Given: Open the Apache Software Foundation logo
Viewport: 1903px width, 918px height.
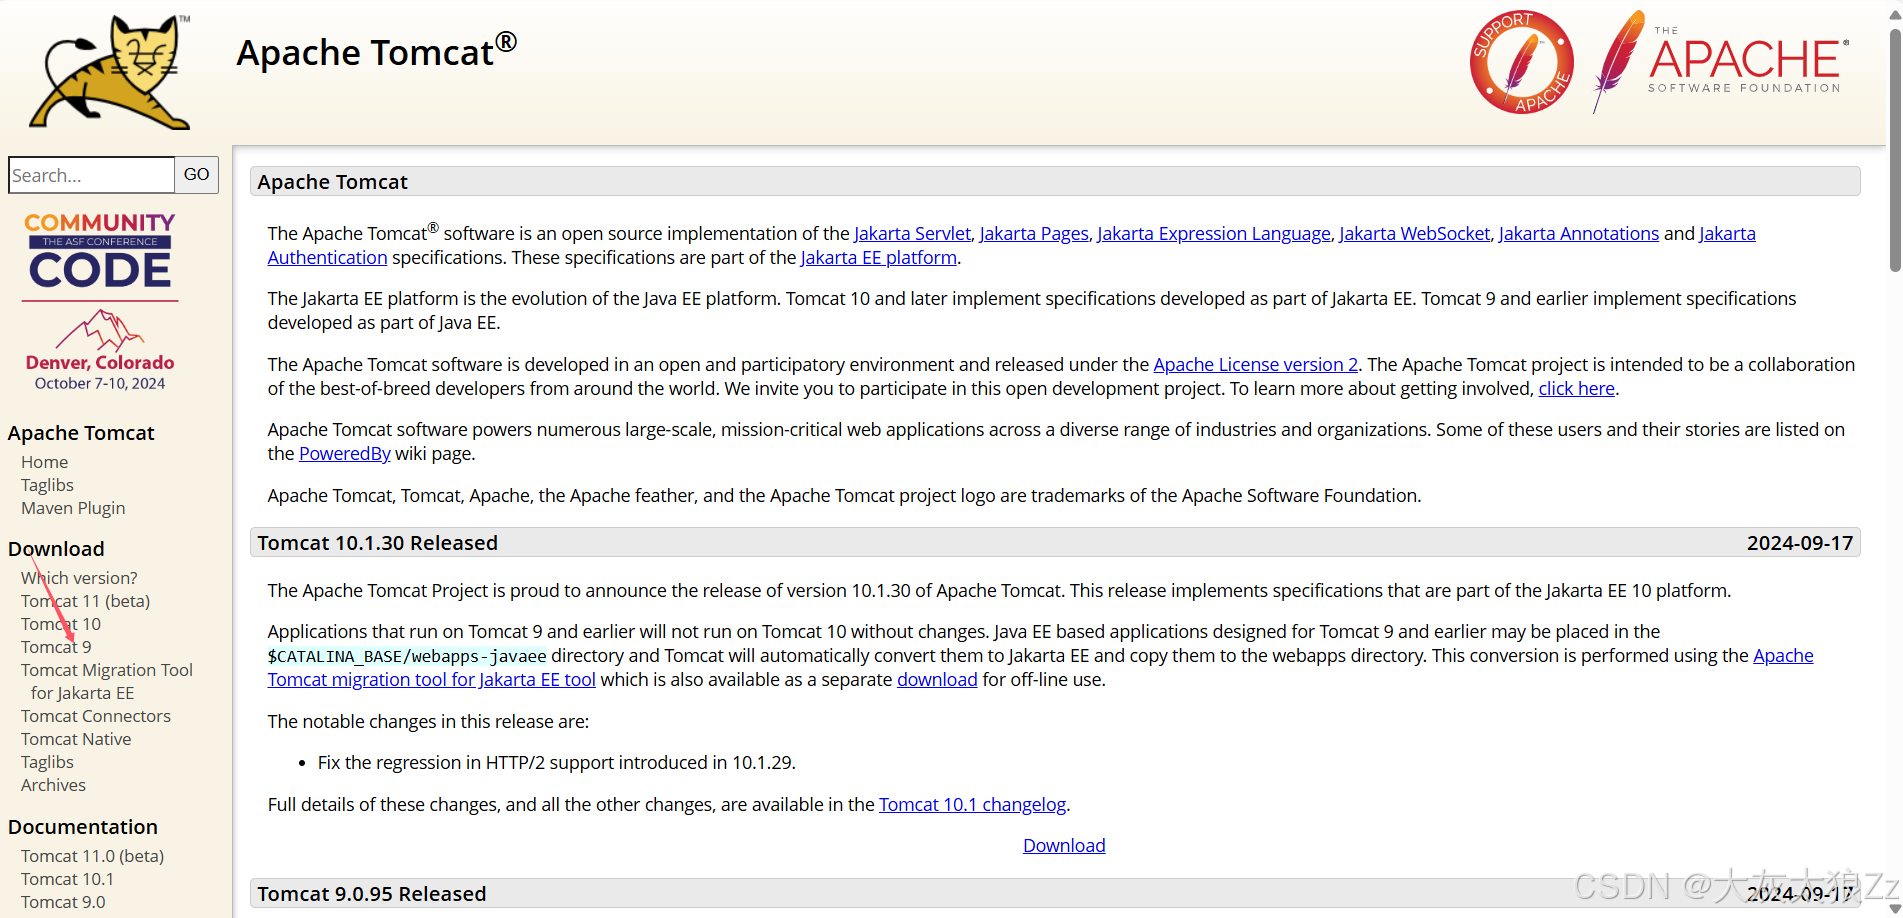Looking at the screenshot, I should click(x=1720, y=62).
